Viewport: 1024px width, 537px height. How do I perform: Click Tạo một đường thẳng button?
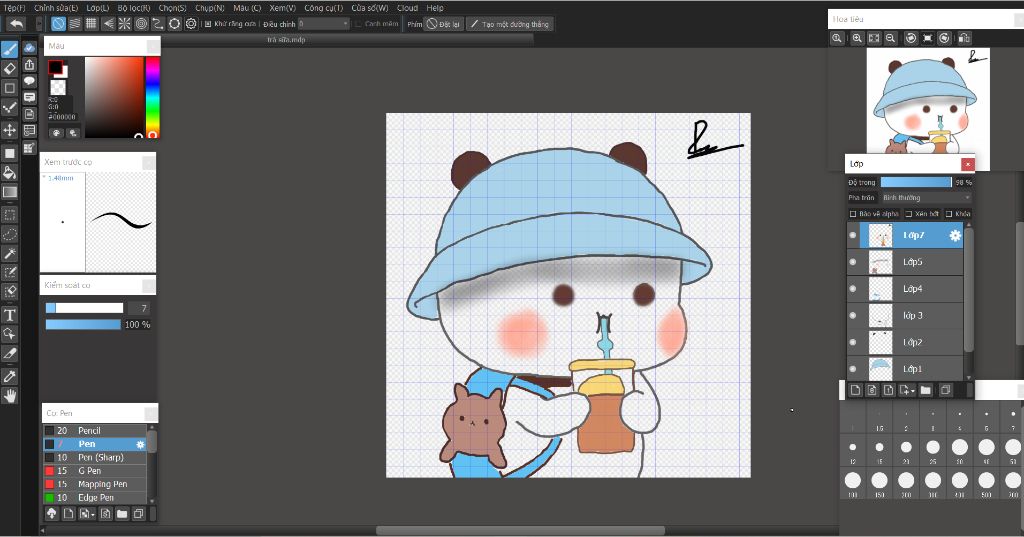pyautogui.click(x=510, y=24)
